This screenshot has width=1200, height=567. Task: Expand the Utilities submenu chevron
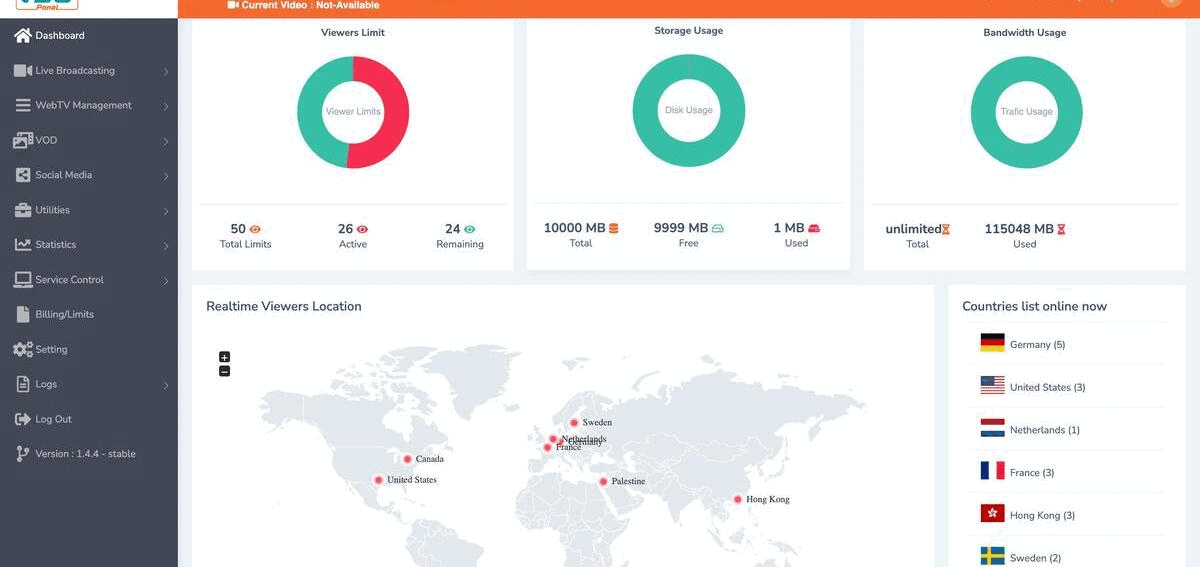click(166, 211)
